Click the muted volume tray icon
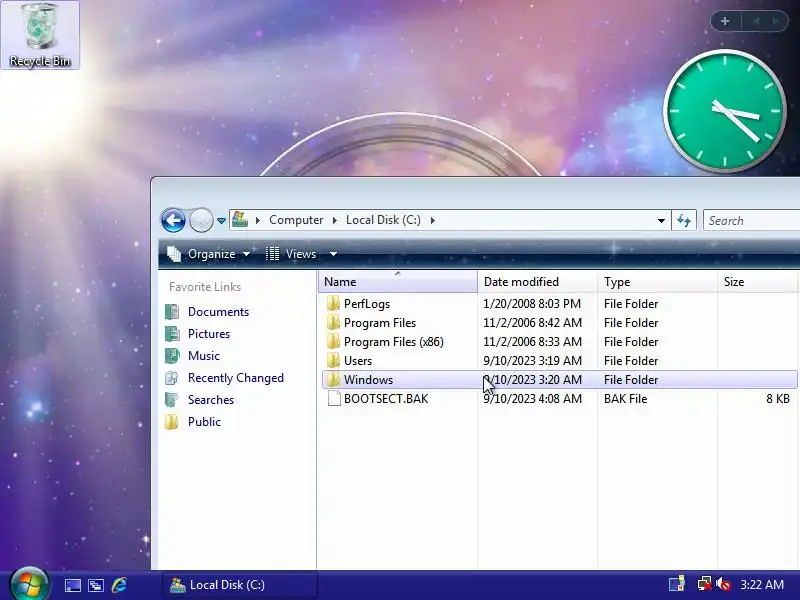The width and height of the screenshot is (800, 600). pos(723,584)
